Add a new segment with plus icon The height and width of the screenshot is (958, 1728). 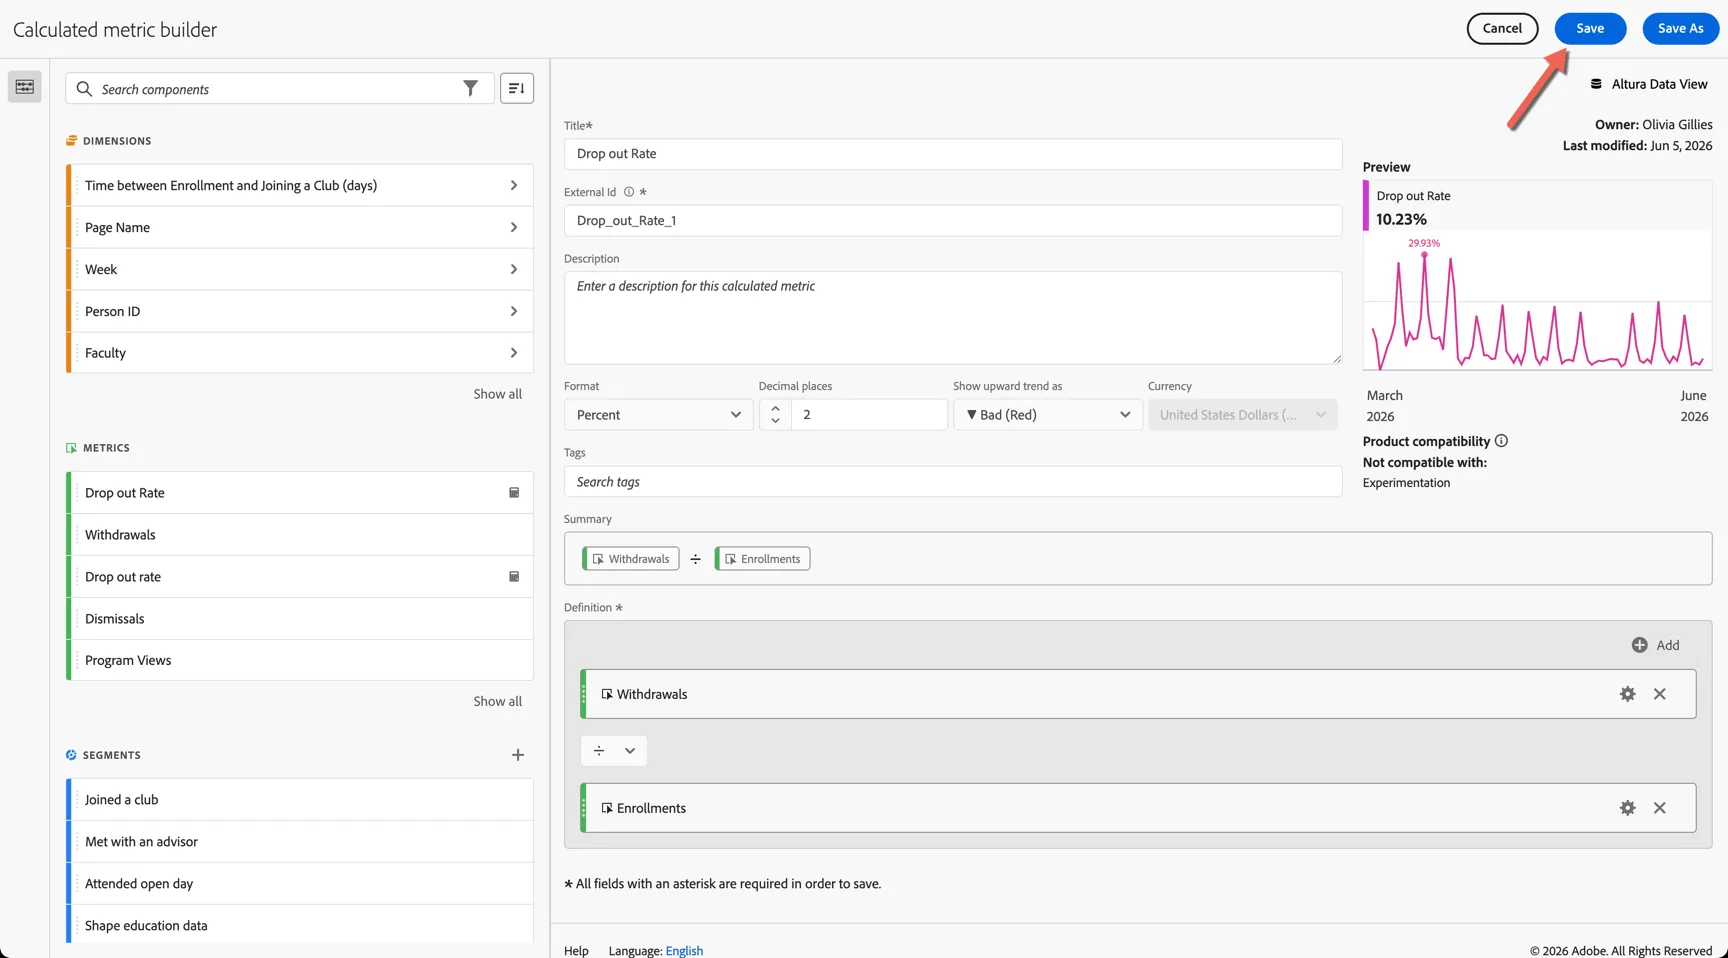pyautogui.click(x=518, y=755)
